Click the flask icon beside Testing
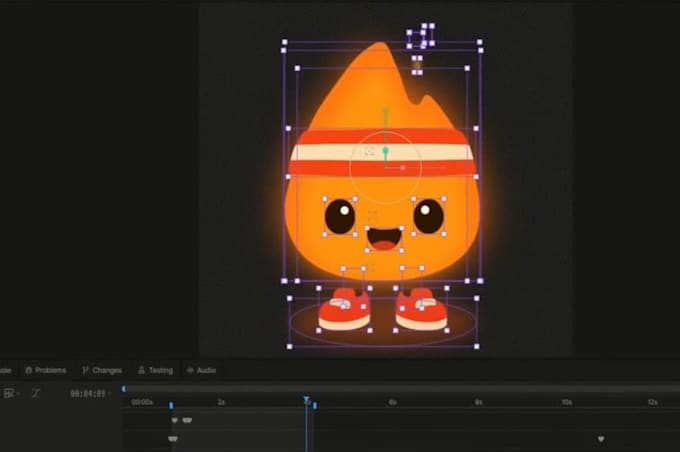 coord(141,370)
